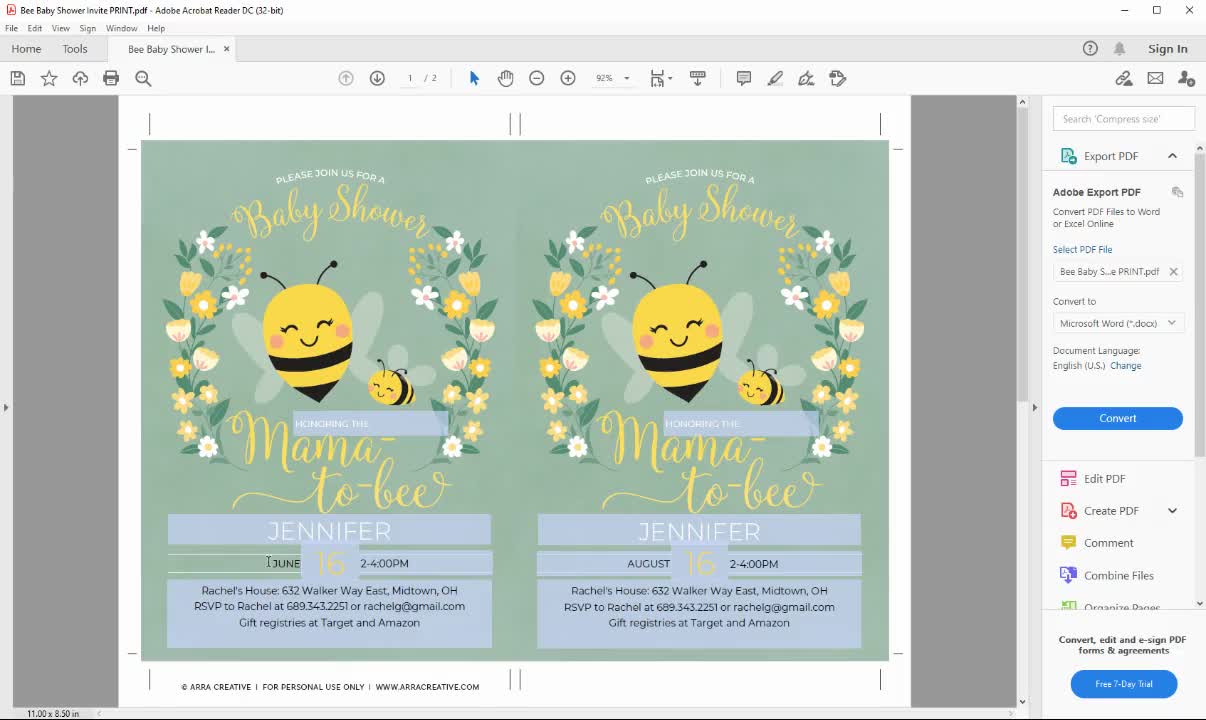Open the Help menu
The width and height of the screenshot is (1206, 720).
click(x=156, y=28)
